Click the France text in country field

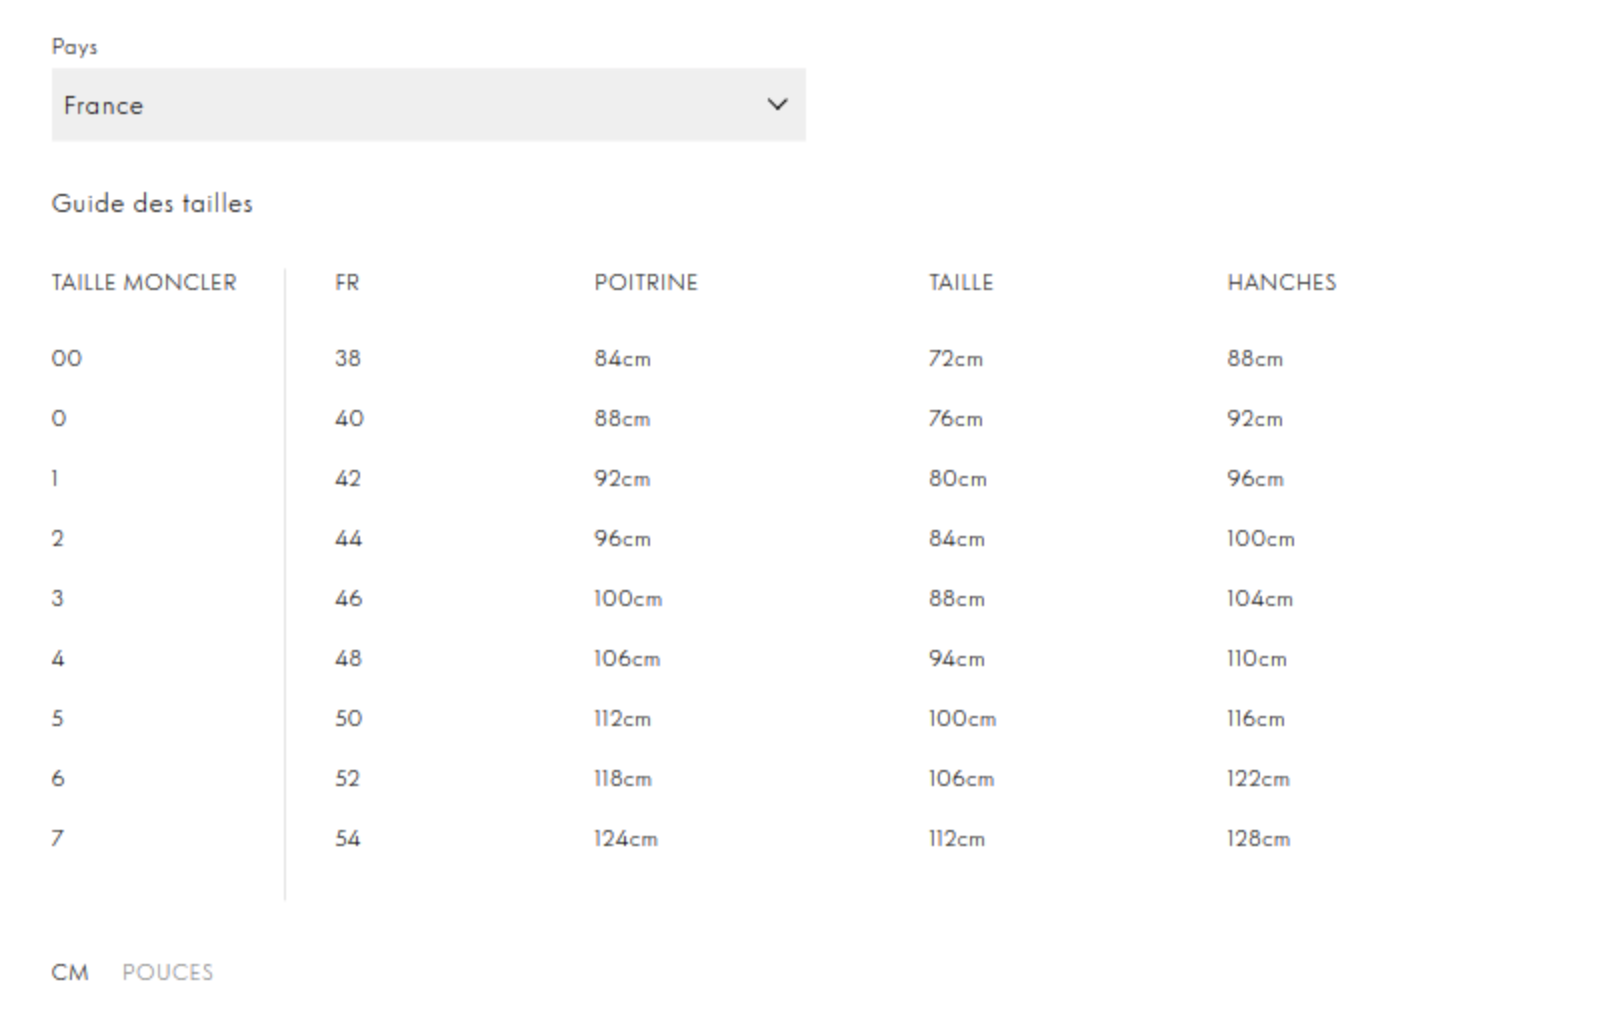tap(103, 105)
